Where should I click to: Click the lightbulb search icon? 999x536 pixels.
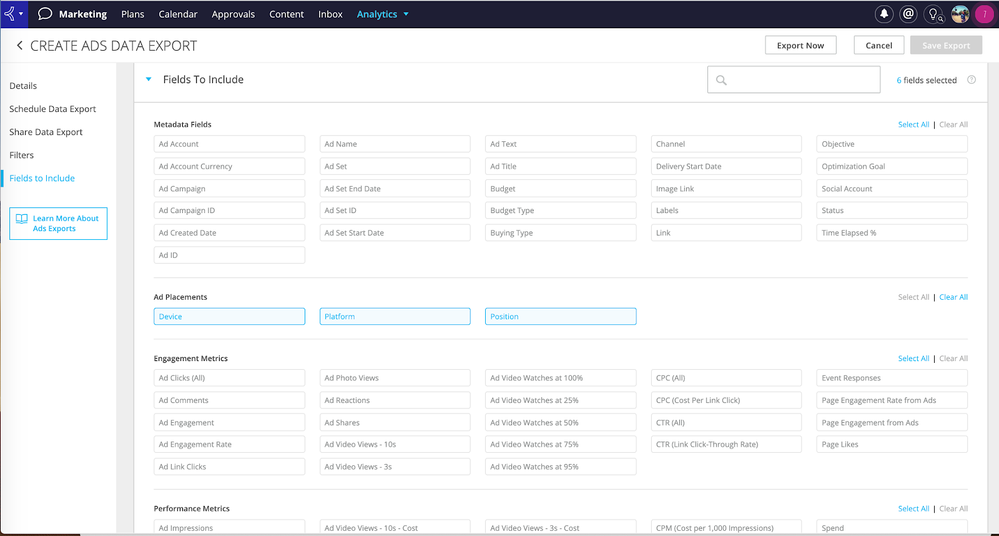[x=934, y=13]
